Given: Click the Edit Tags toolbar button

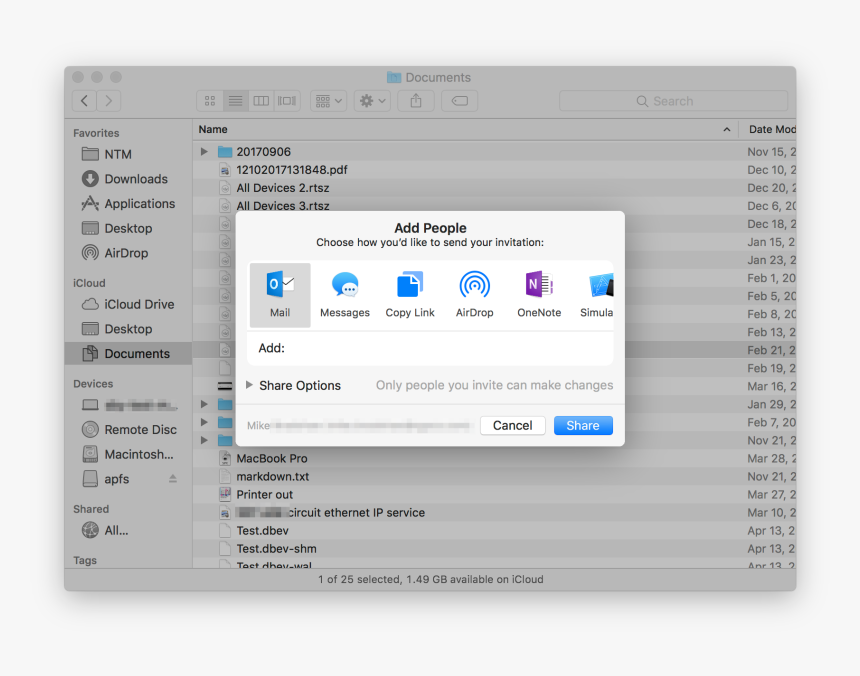Looking at the screenshot, I should click(460, 101).
